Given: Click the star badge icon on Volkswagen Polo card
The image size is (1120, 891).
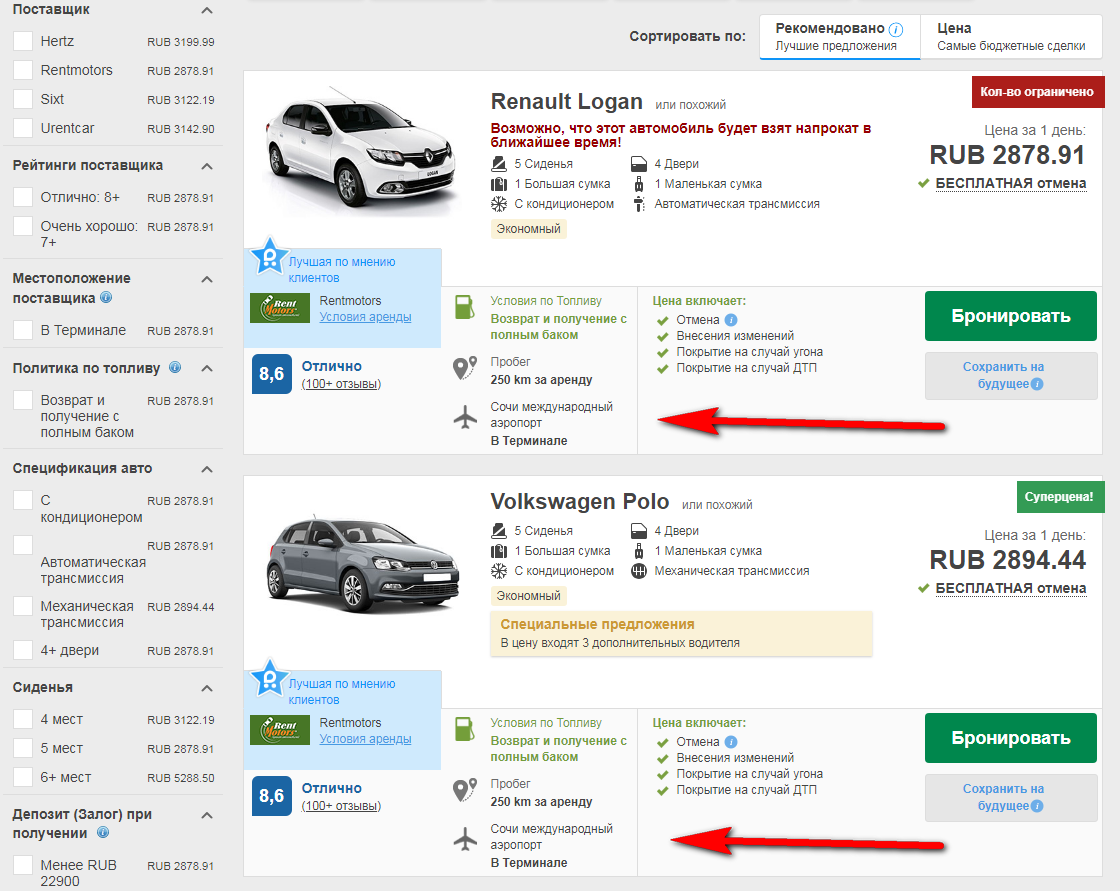Looking at the screenshot, I should tap(269, 679).
